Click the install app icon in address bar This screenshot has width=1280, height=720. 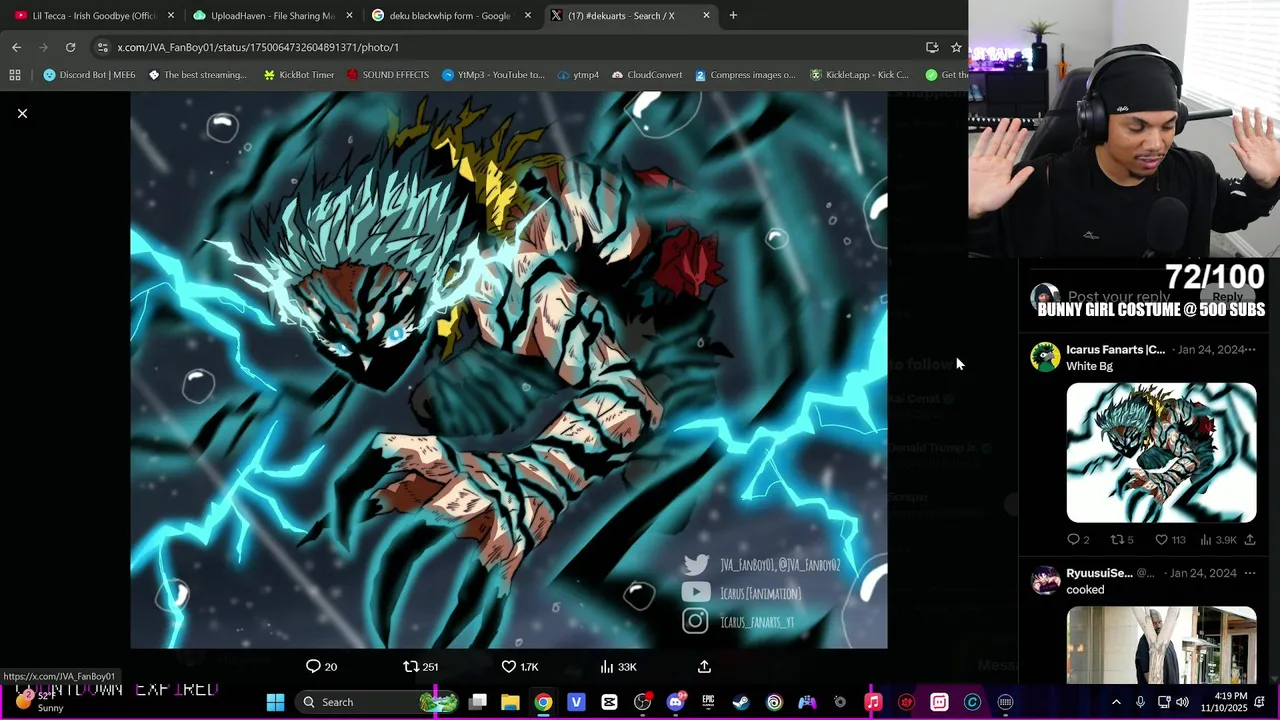tap(932, 47)
